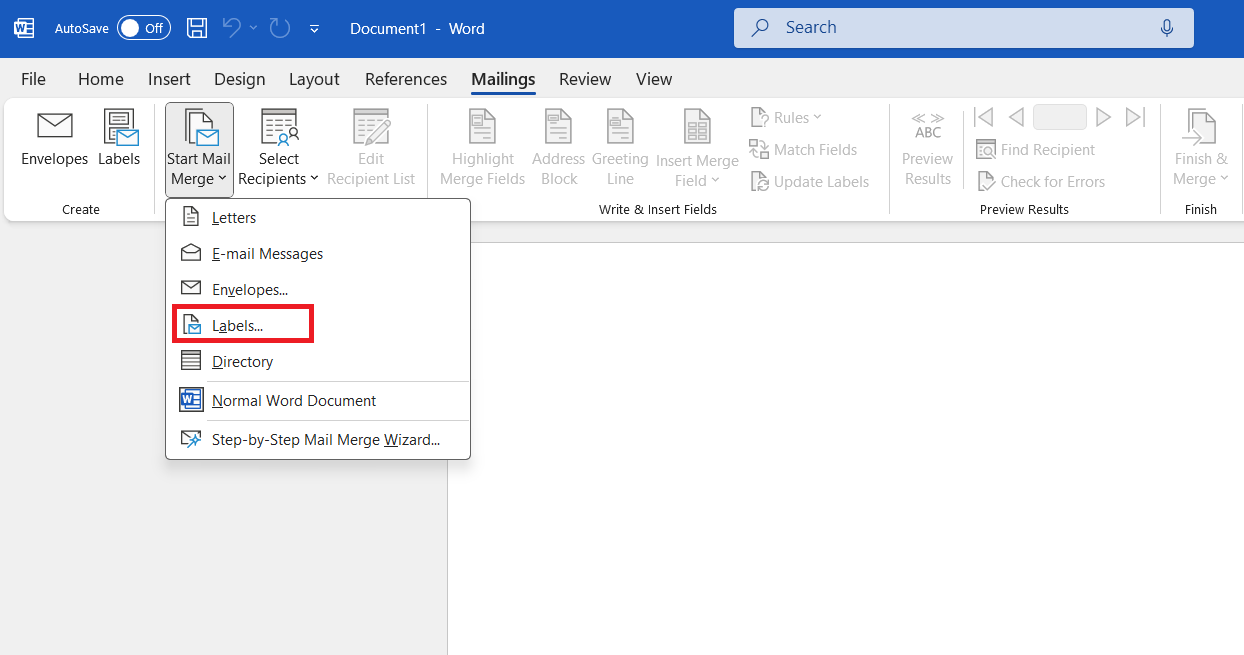
Task: Click the microphone dictate icon in Search
Action: pyautogui.click(x=1166, y=28)
